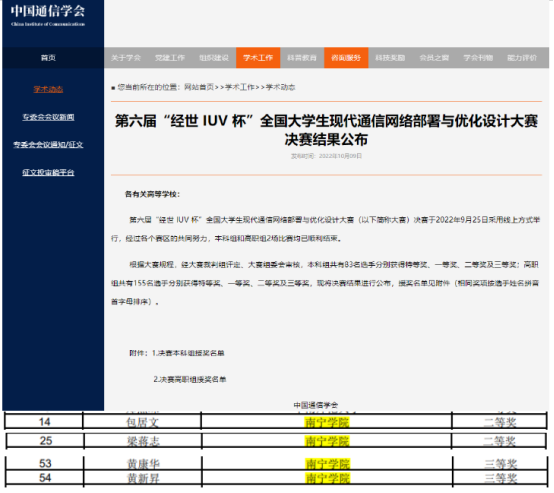Click highlighted 南宁学院 in row 53
The image size is (554, 493).
[328, 464]
